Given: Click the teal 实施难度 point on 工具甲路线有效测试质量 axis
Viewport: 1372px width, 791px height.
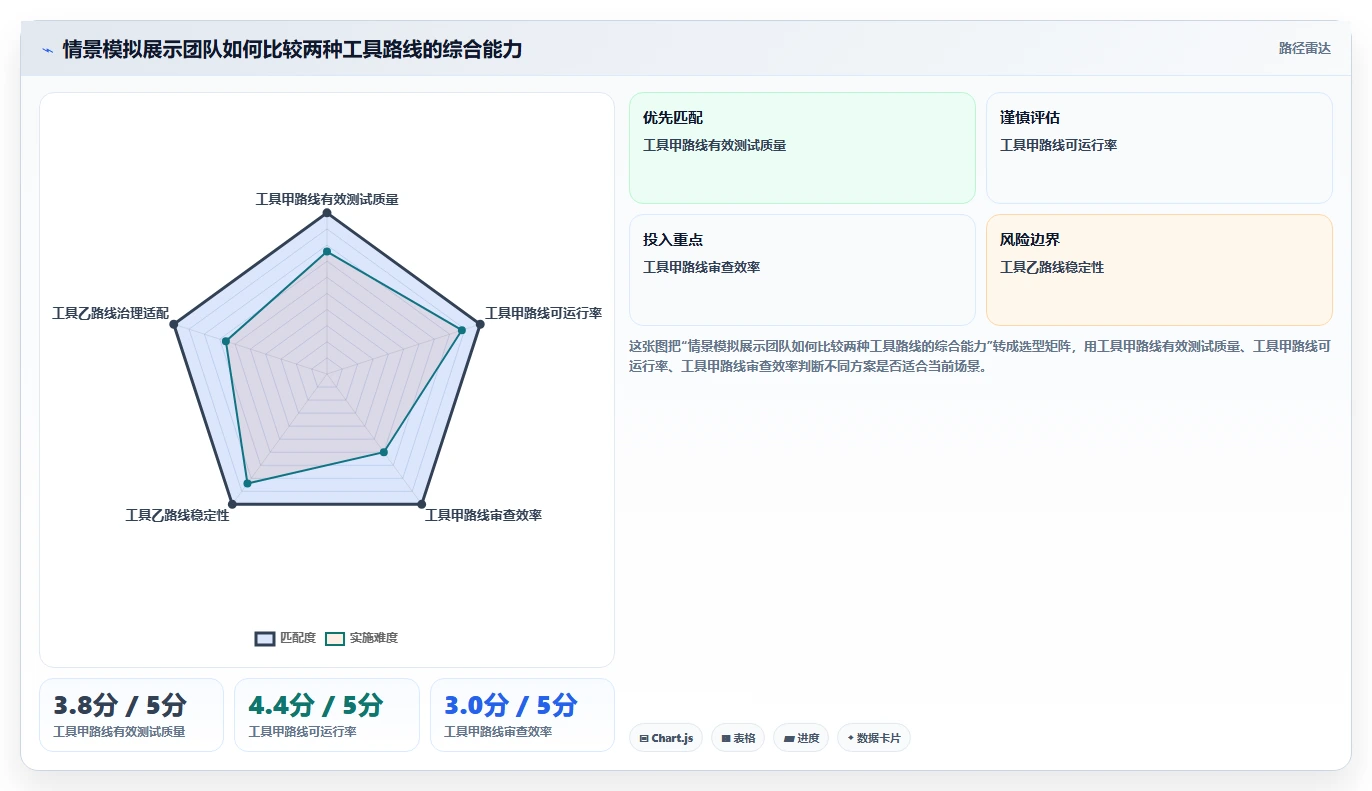Looking at the screenshot, I should pos(327,252).
